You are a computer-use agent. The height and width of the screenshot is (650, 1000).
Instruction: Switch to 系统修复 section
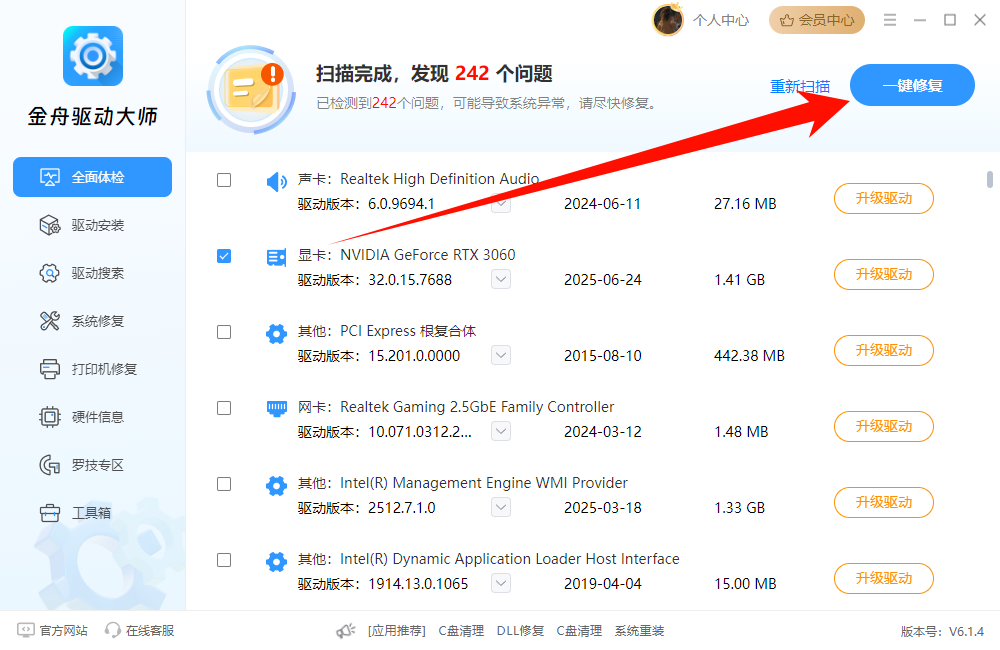[x=92, y=321]
